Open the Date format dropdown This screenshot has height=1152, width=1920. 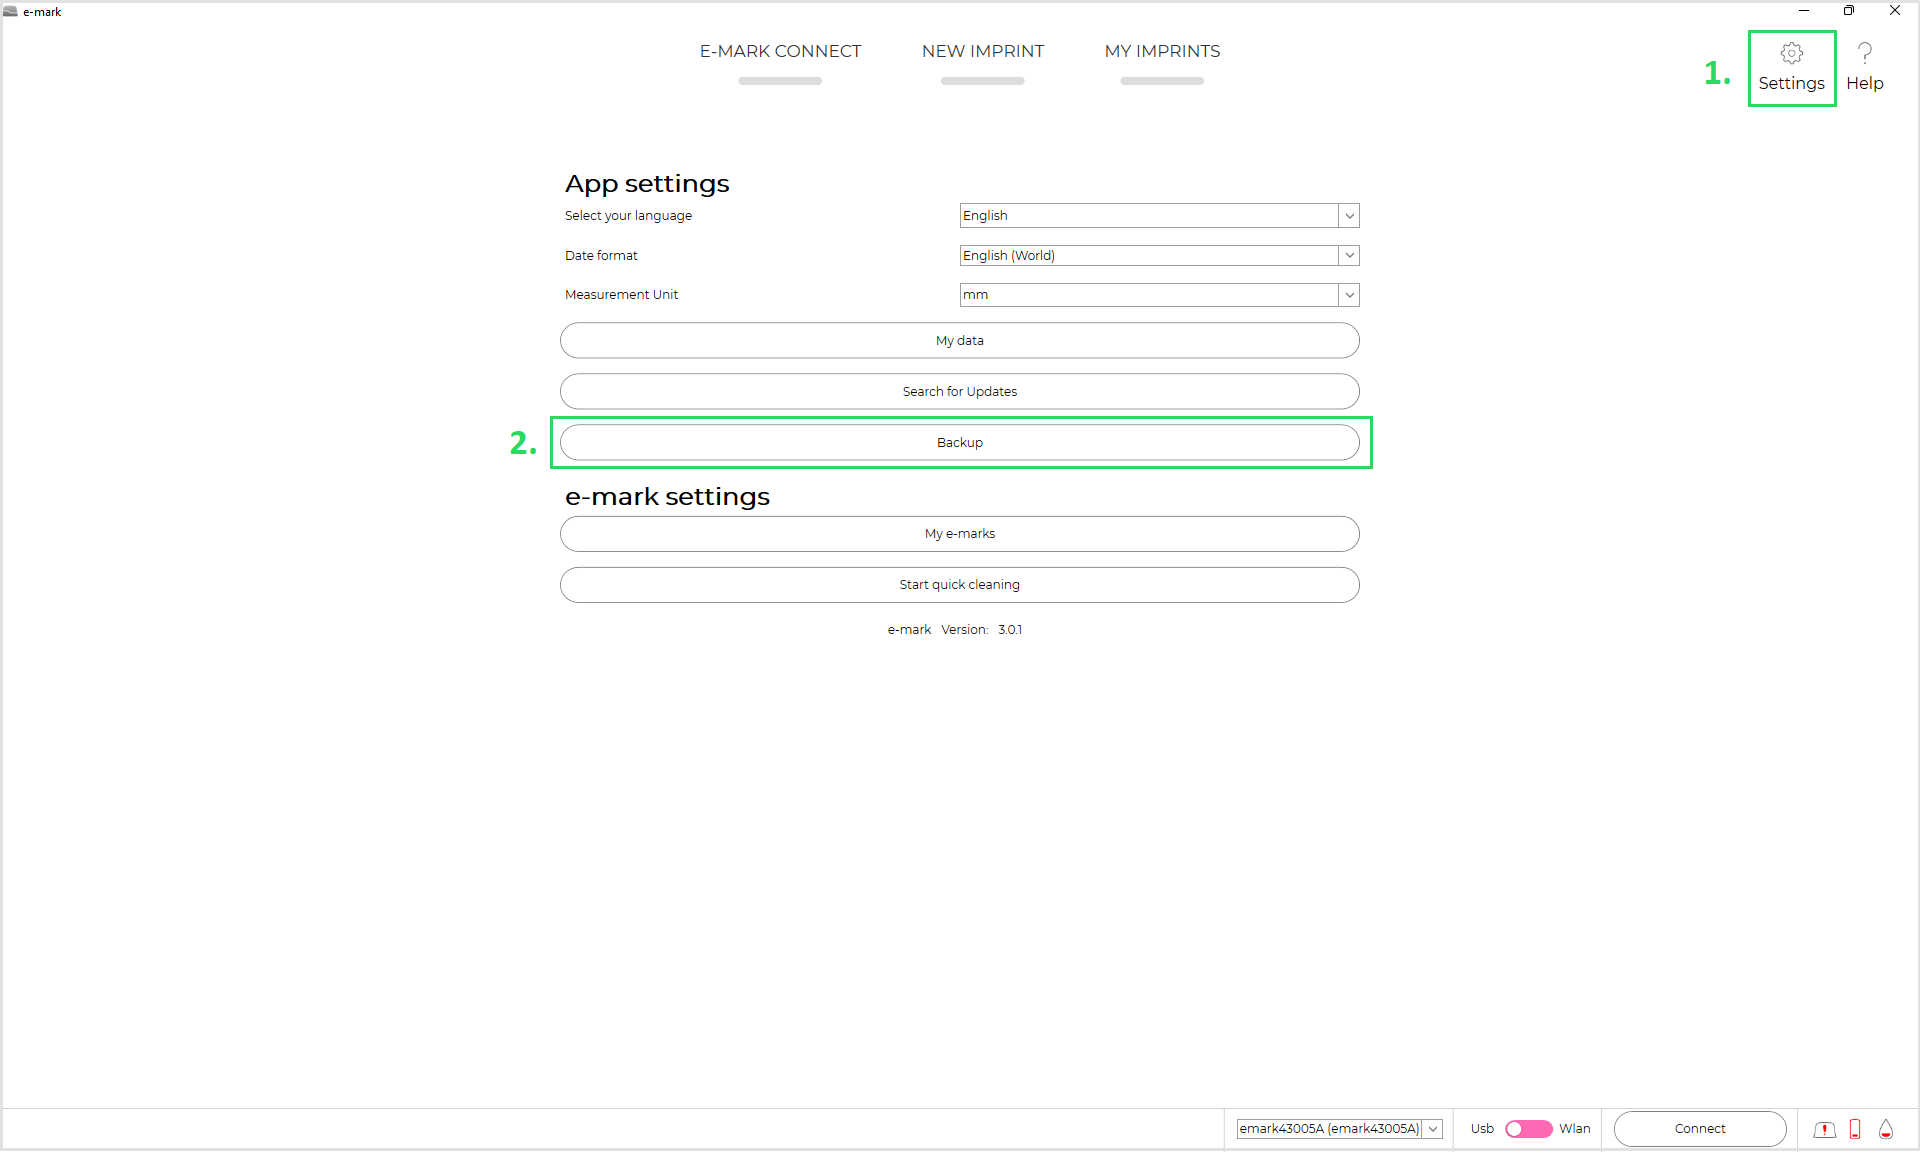coord(1349,256)
